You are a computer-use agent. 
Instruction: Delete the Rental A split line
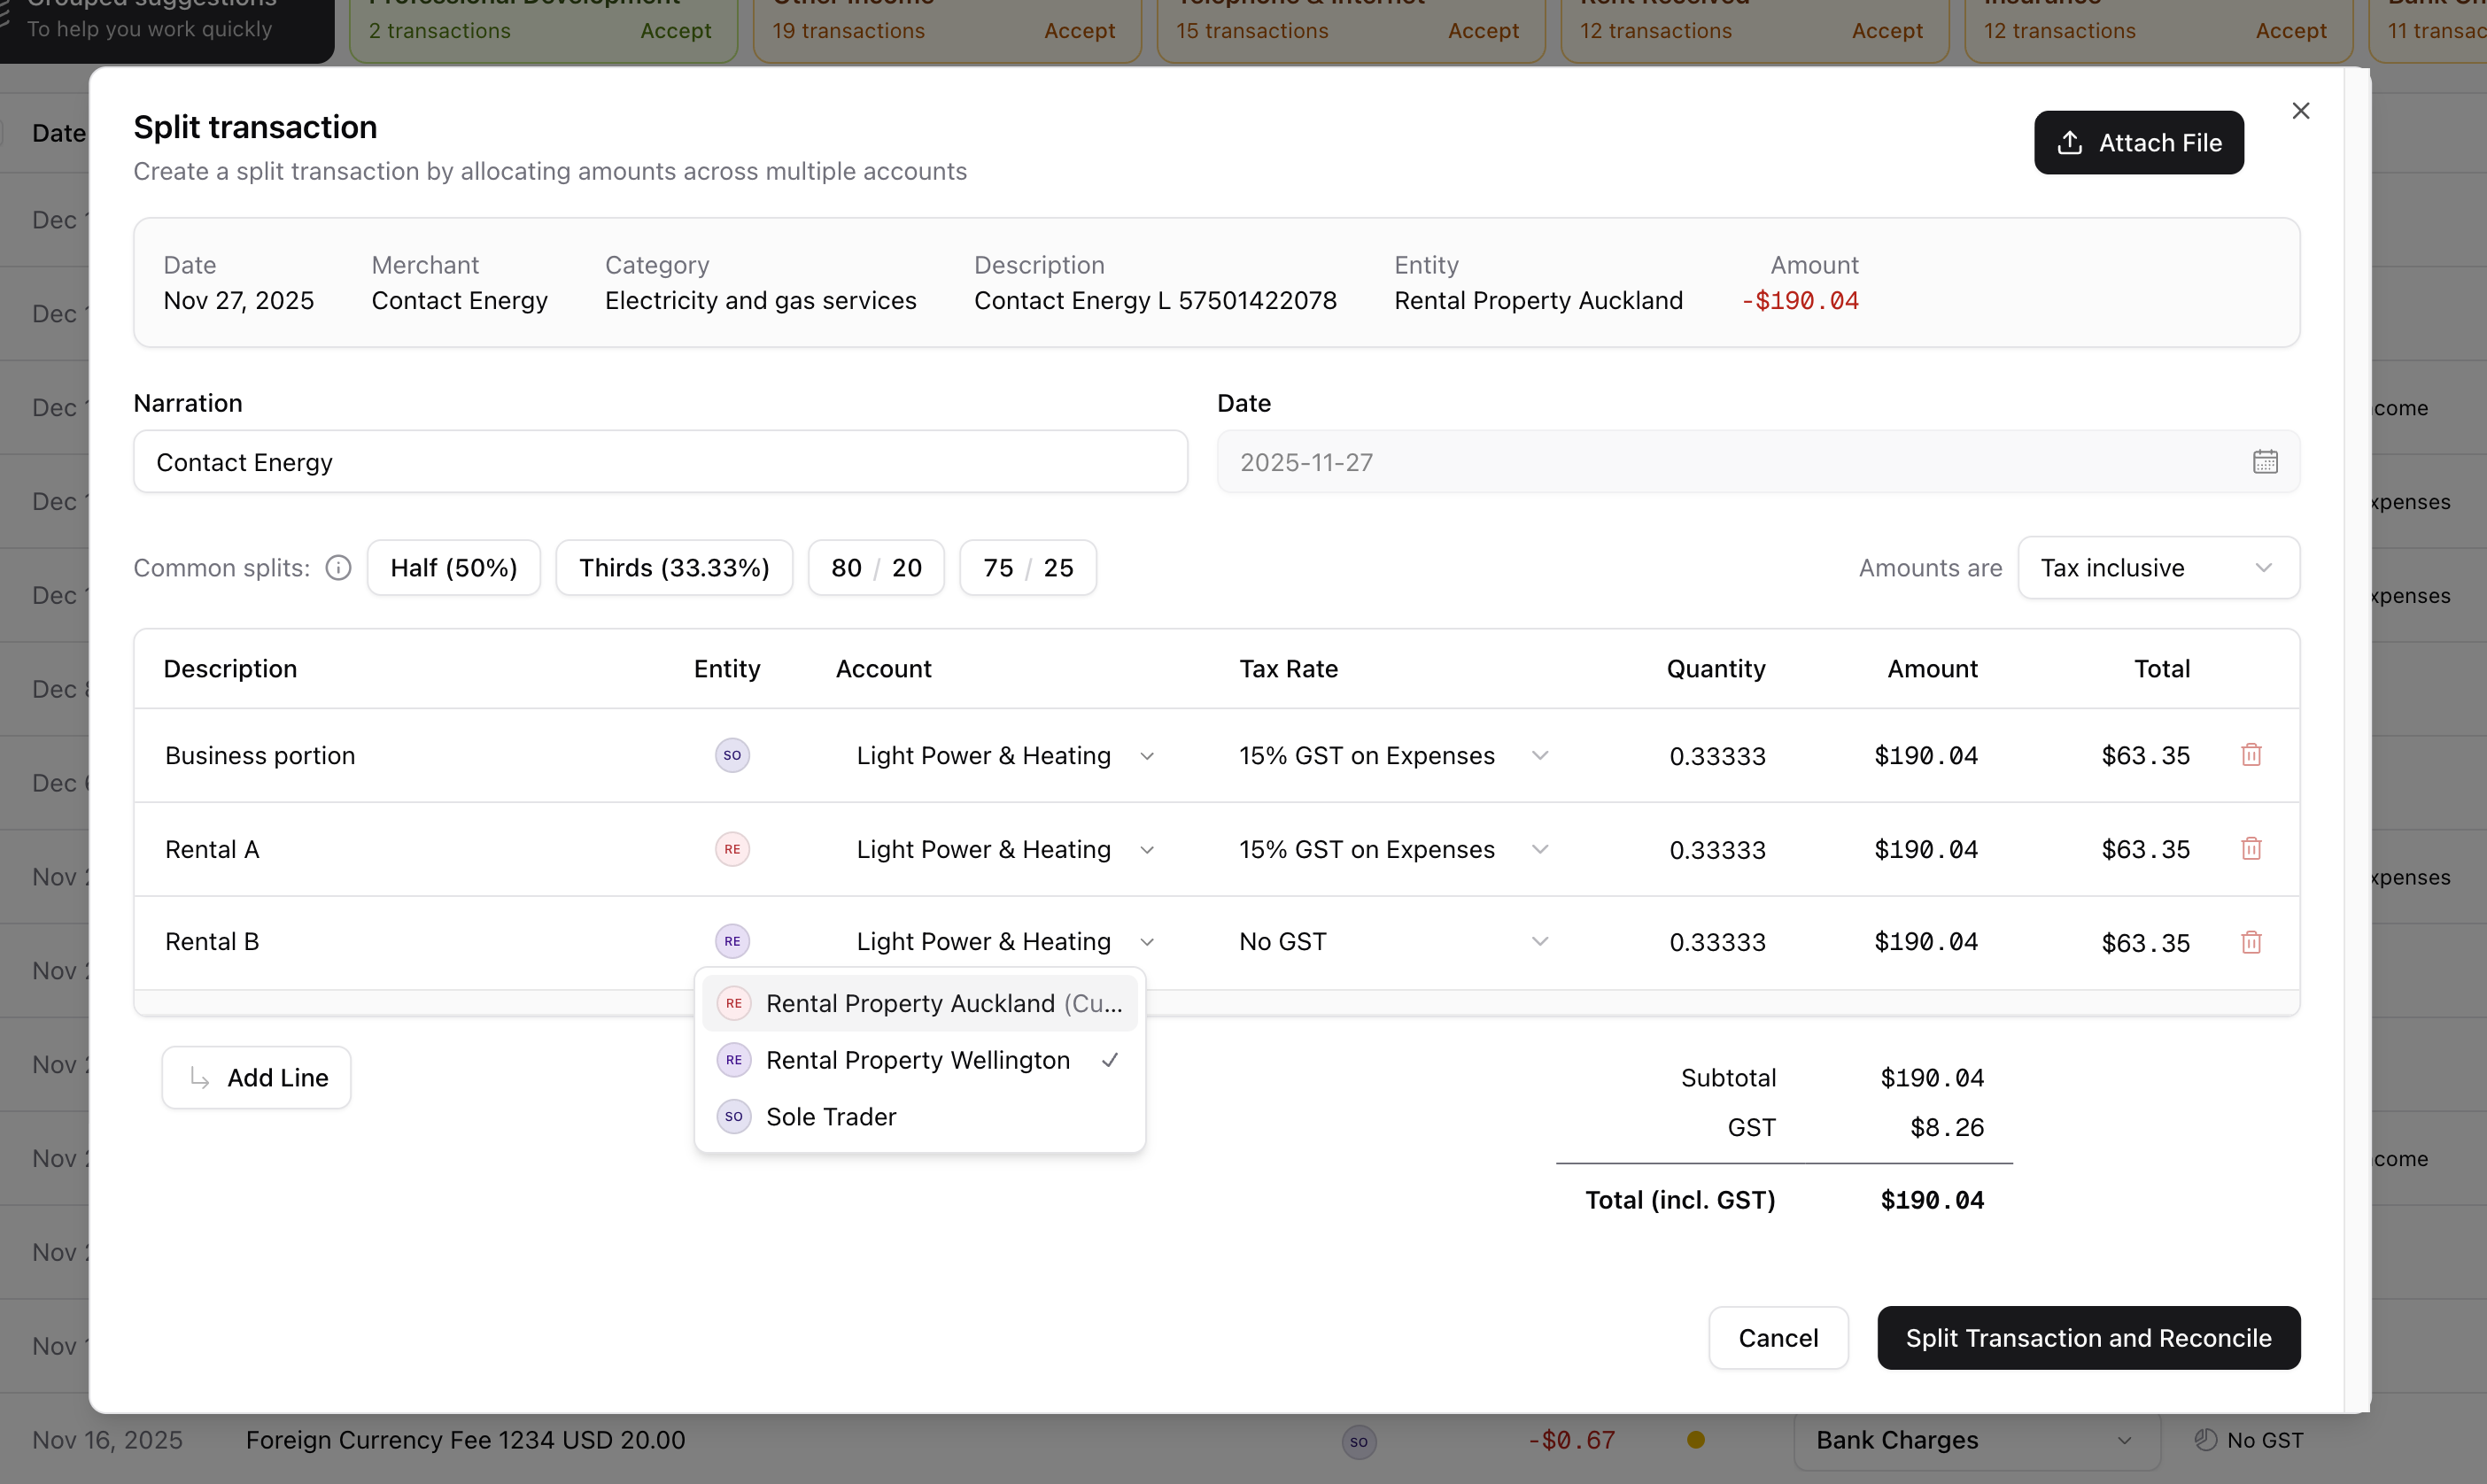2251,849
